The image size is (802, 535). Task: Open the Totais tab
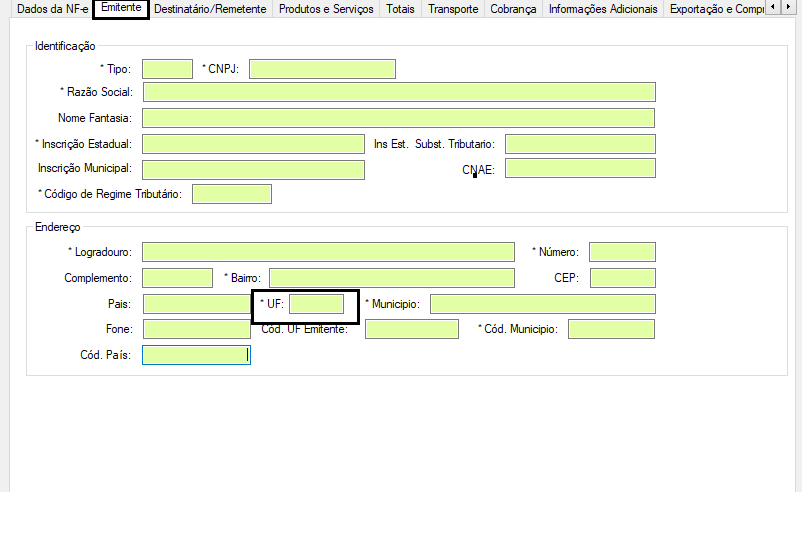400,9
